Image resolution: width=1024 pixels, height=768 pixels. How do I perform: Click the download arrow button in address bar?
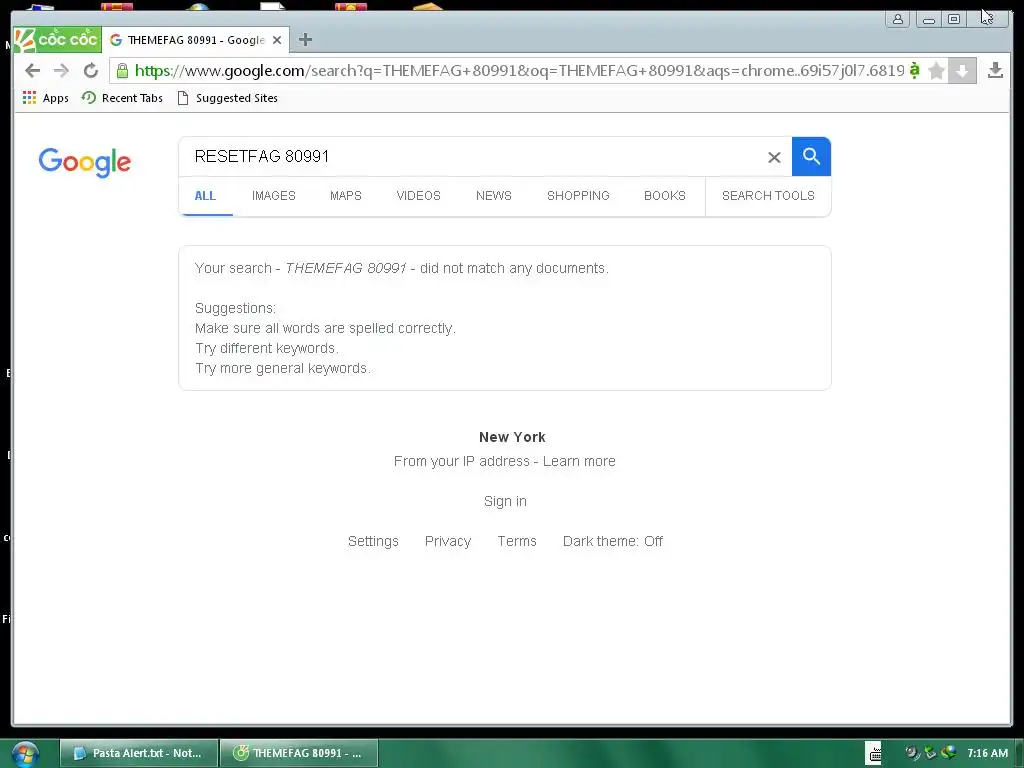click(x=962, y=71)
